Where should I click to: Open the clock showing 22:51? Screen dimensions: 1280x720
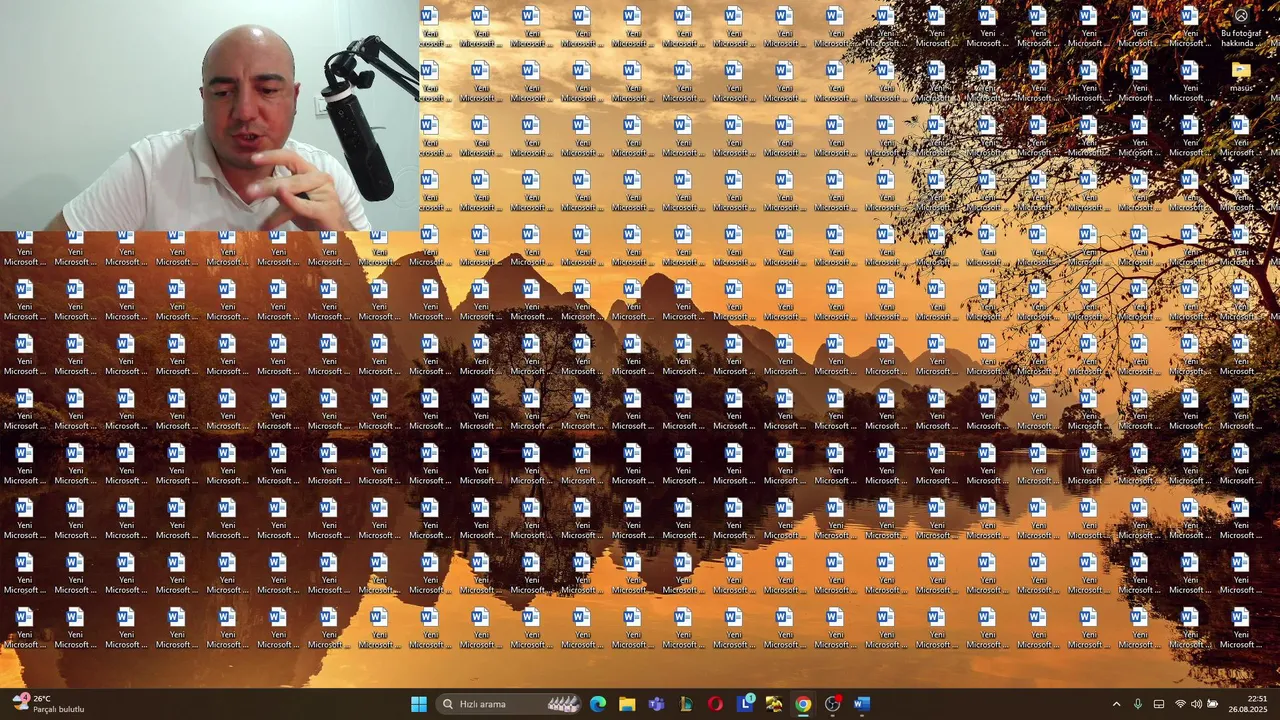point(1248,704)
